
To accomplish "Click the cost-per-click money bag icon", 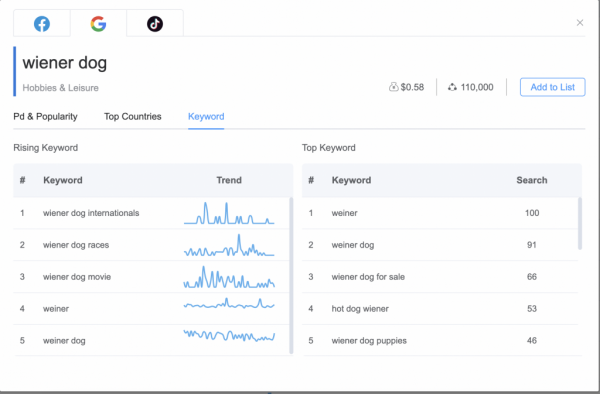I will [393, 87].
